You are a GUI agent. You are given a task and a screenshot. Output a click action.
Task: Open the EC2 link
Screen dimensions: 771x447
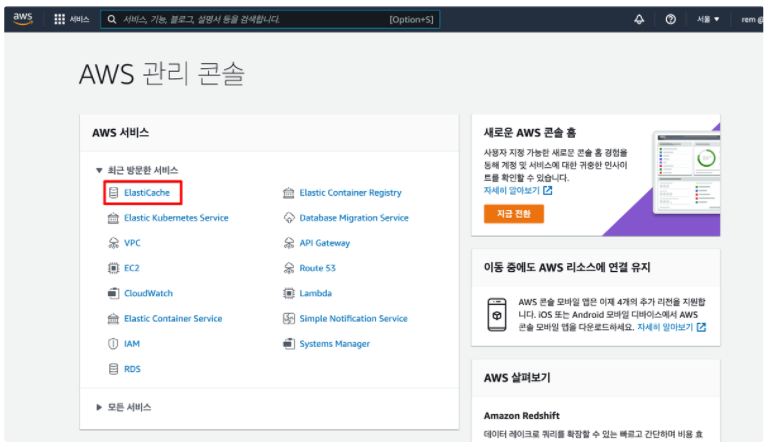132,268
